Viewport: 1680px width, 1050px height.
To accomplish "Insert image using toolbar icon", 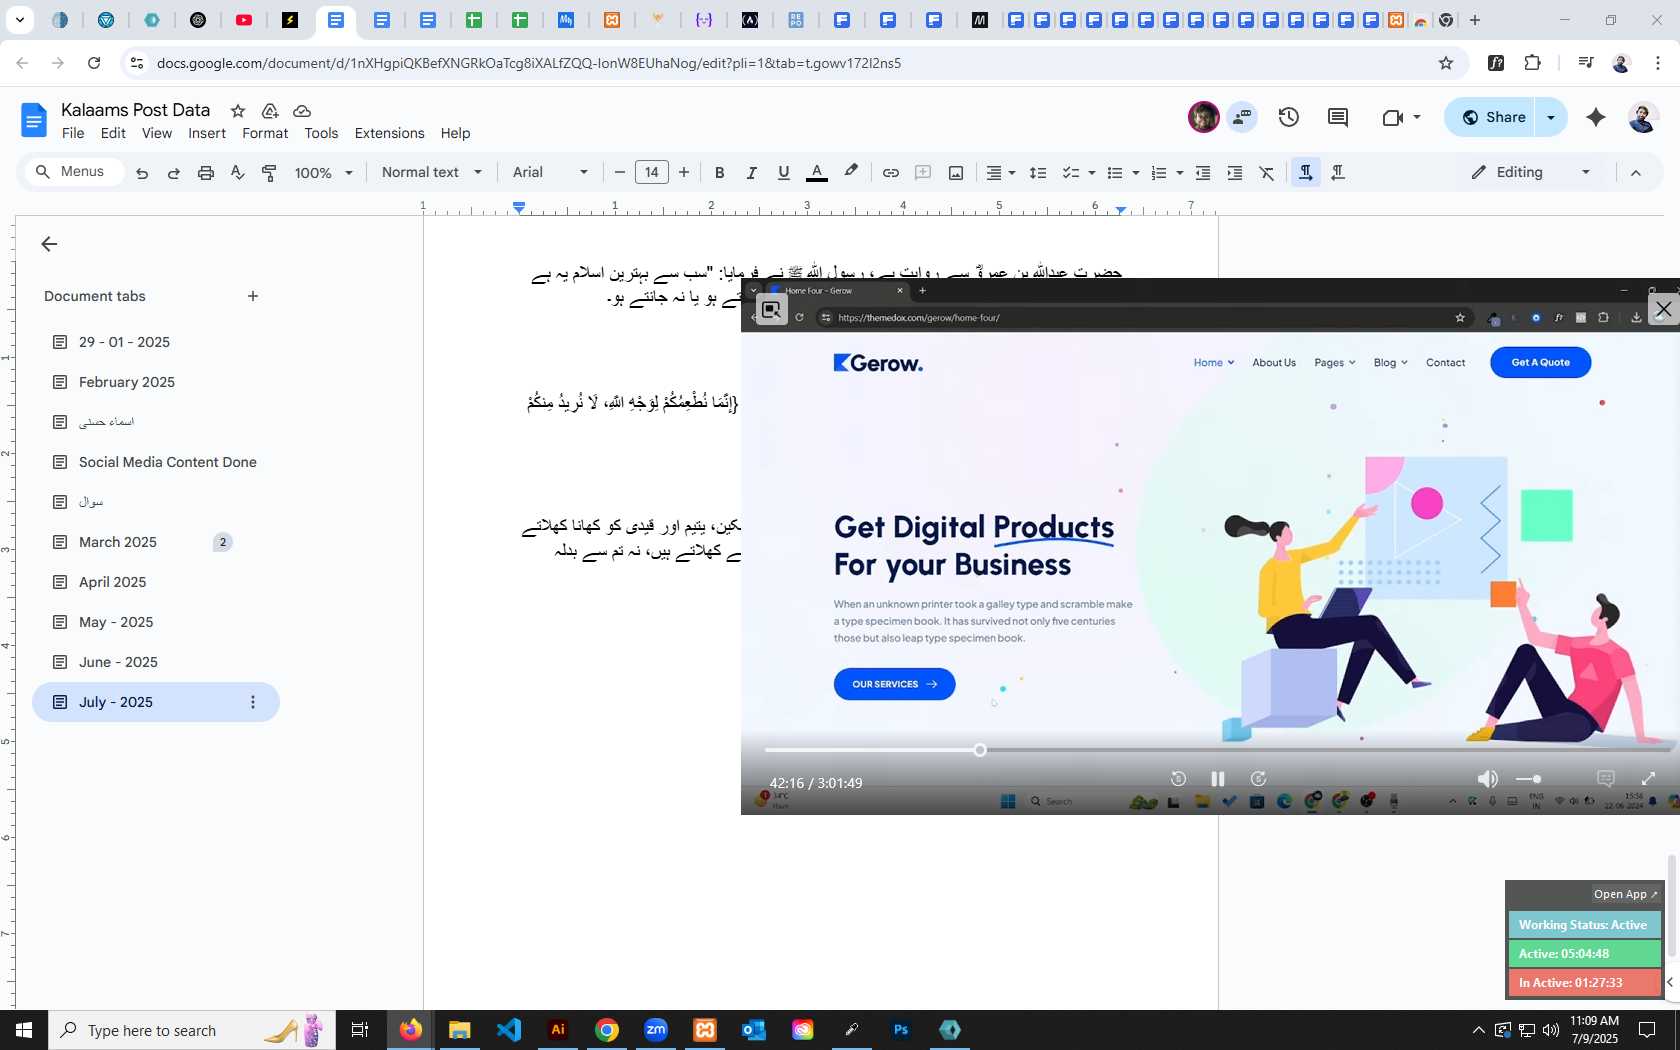I will tap(956, 173).
